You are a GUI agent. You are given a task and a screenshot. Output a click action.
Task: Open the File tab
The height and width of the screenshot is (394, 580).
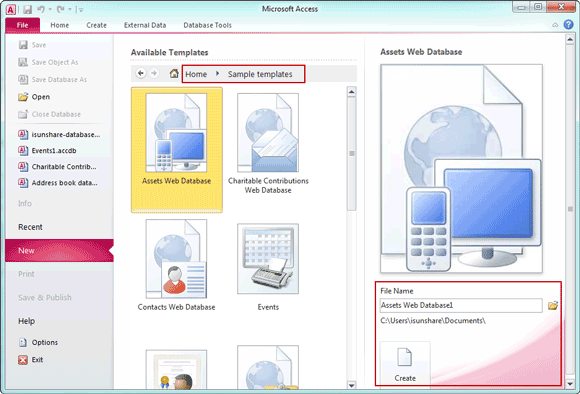[x=22, y=25]
